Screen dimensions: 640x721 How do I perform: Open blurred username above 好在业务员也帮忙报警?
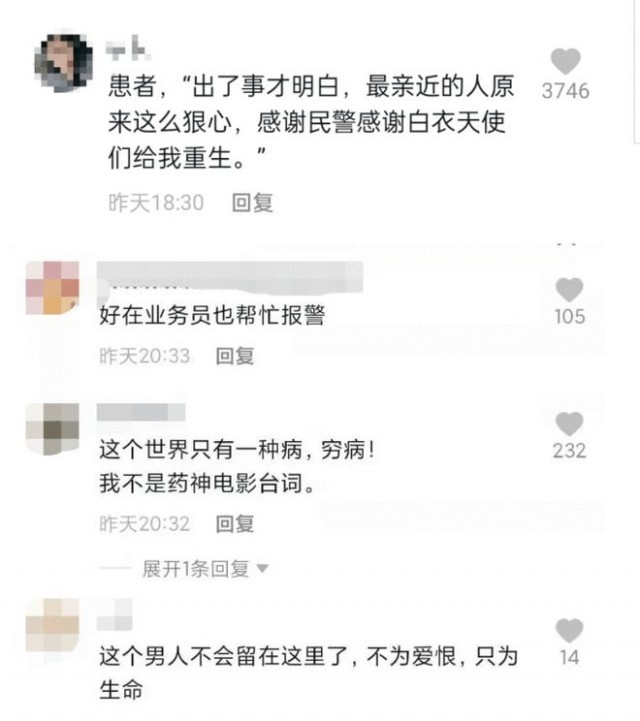[230, 276]
